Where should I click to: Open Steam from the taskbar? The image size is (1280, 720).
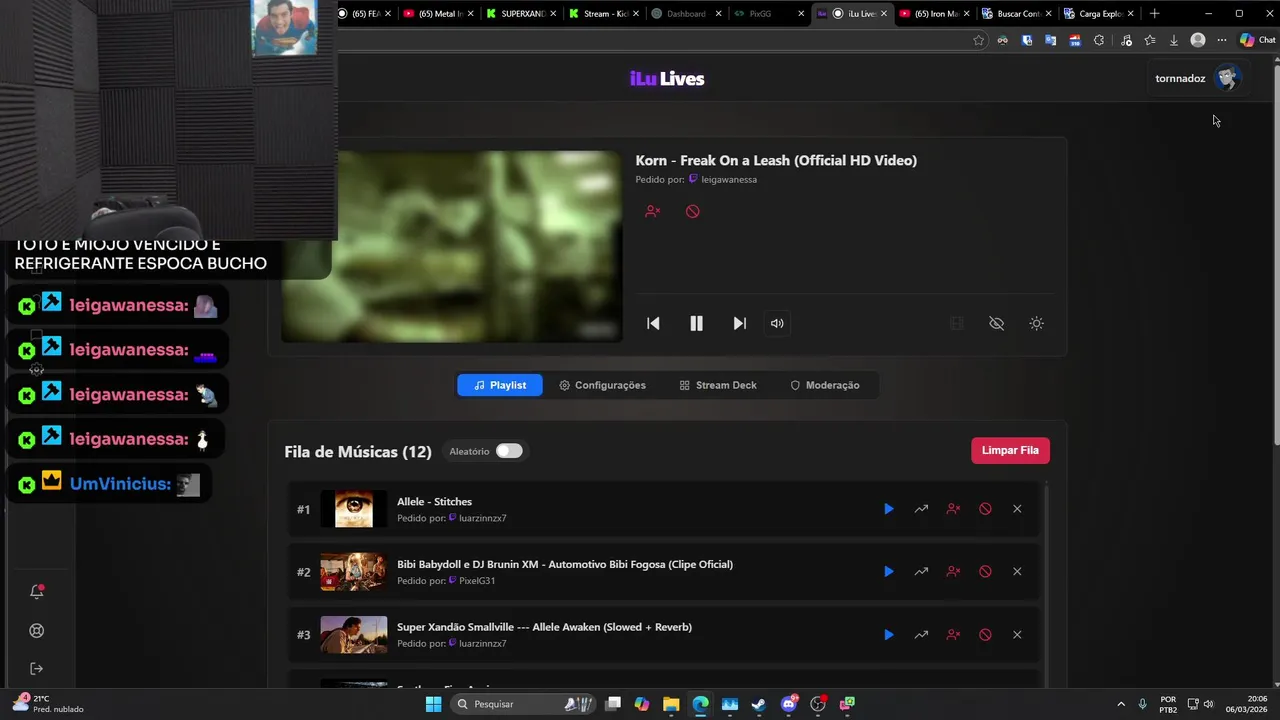(x=759, y=704)
